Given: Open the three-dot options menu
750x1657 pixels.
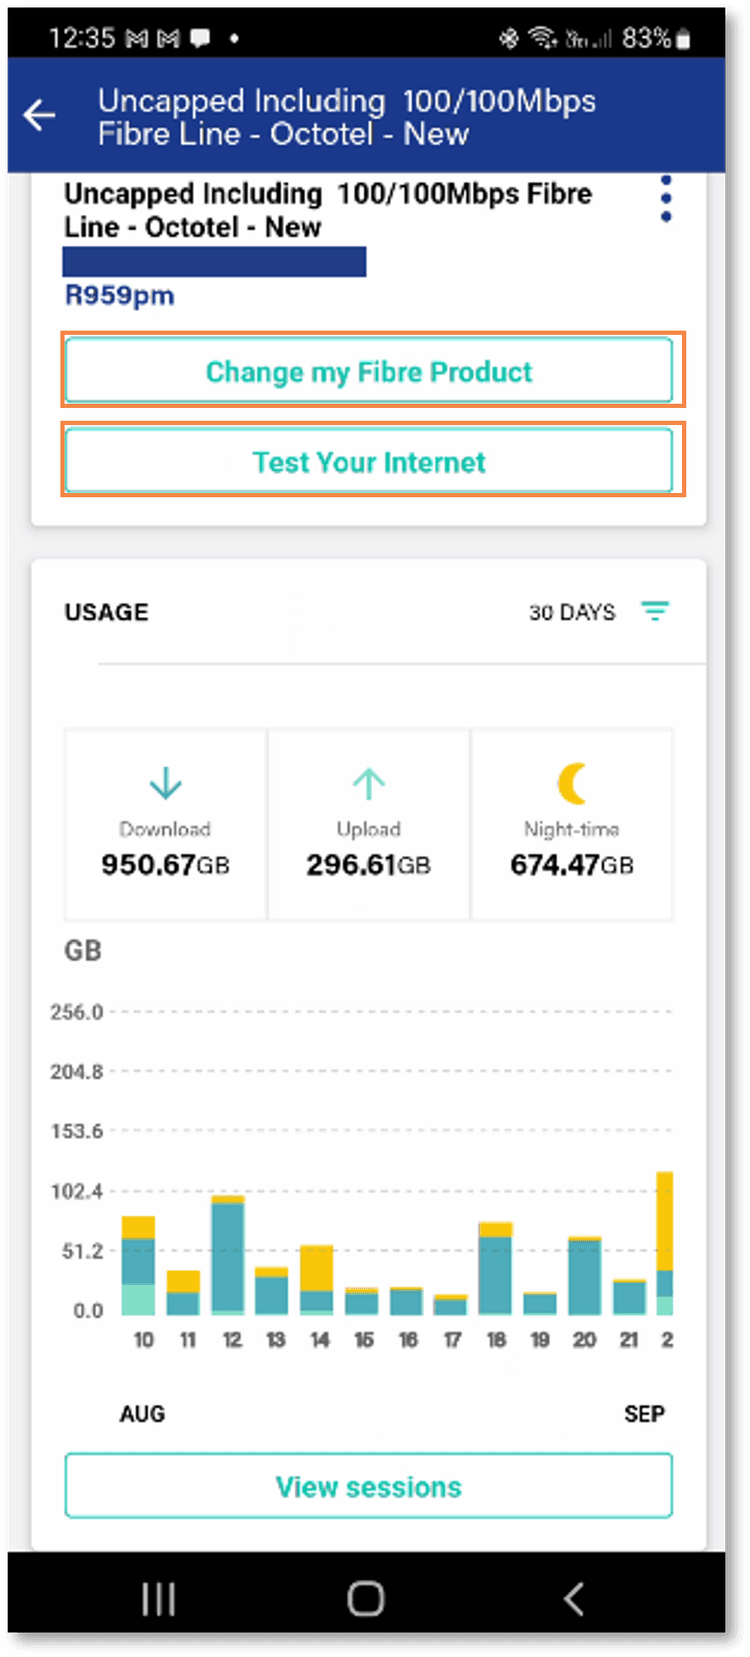Looking at the screenshot, I should (665, 197).
